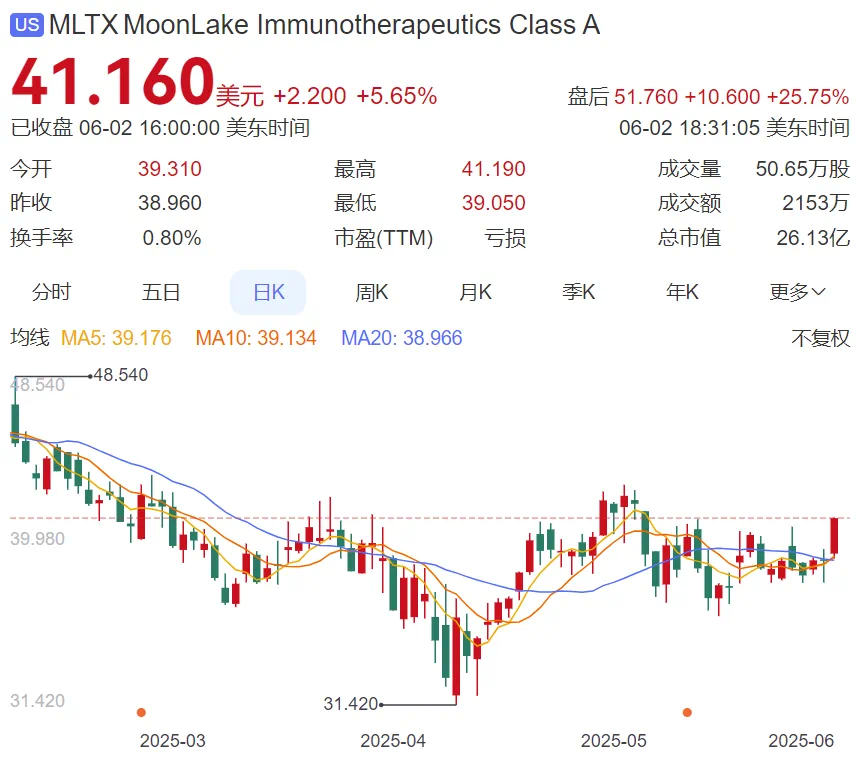Click the MA10: 39.134 indicator

tap(256, 338)
